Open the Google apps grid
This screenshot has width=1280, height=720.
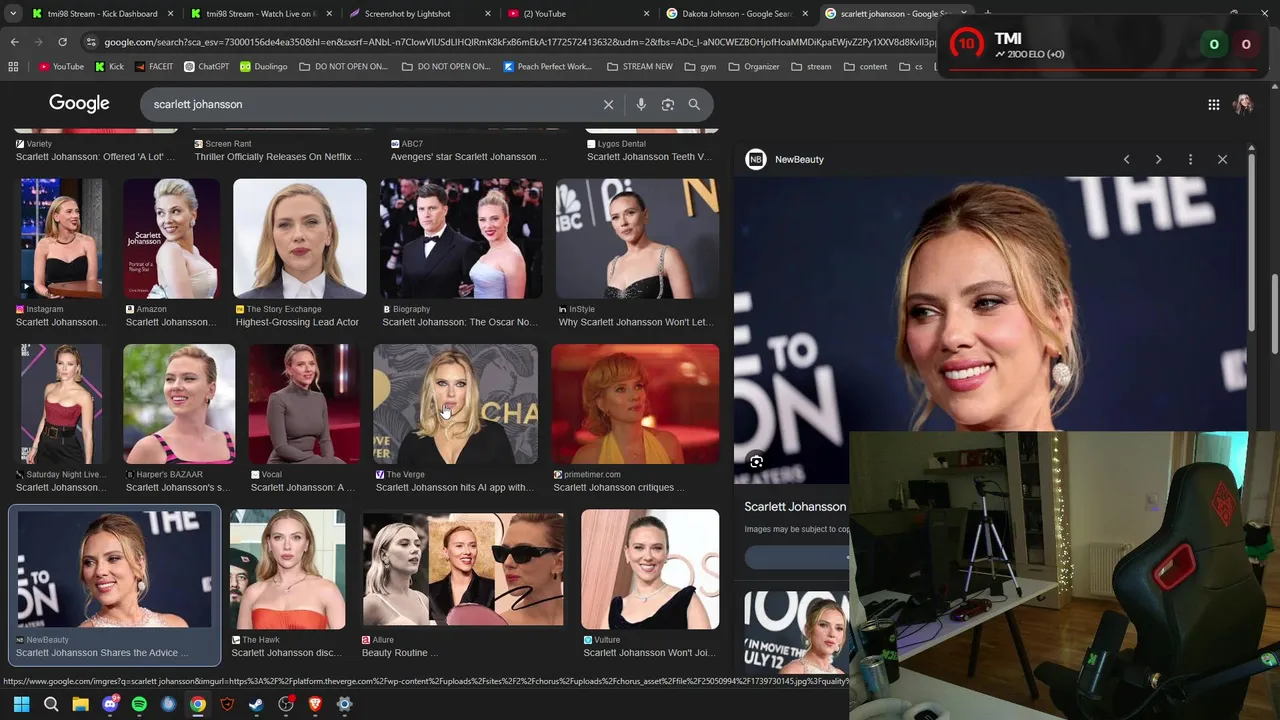1213,104
